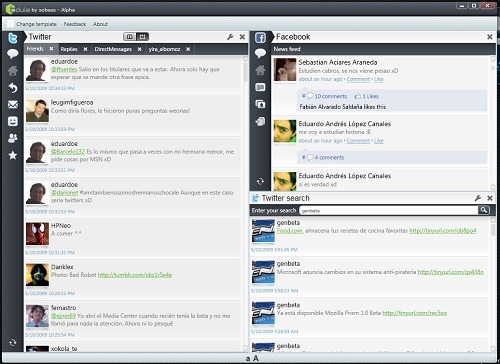The height and width of the screenshot is (364, 500).
Task: Select the Replies tab
Action: click(69, 49)
